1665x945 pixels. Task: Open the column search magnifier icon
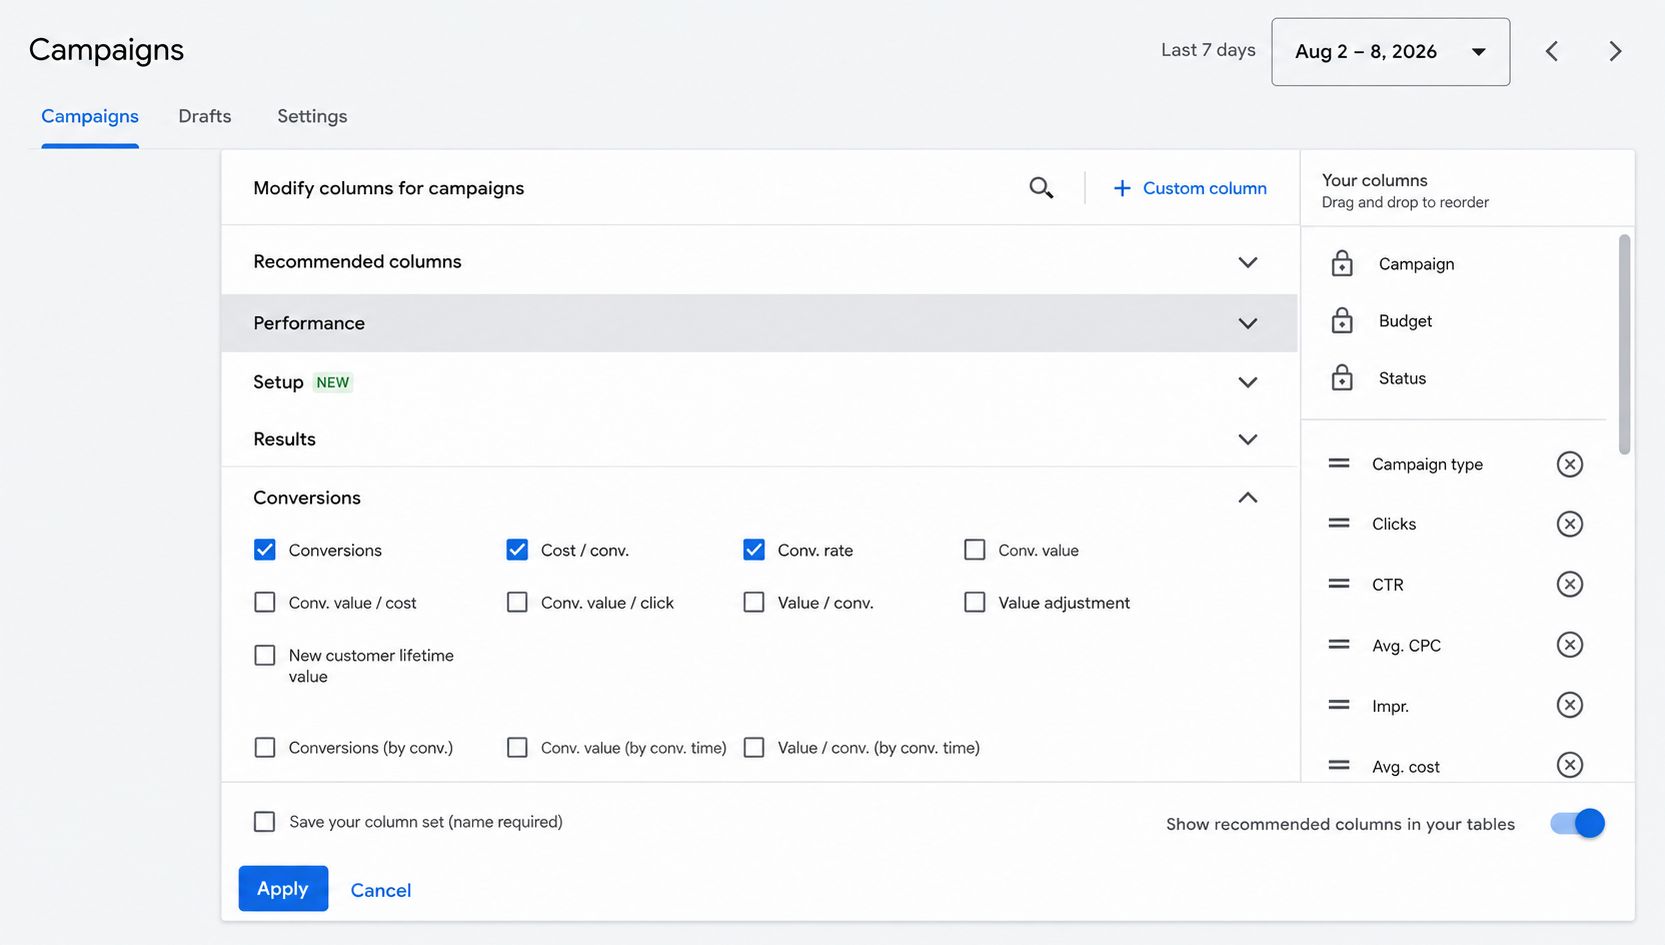click(x=1041, y=188)
